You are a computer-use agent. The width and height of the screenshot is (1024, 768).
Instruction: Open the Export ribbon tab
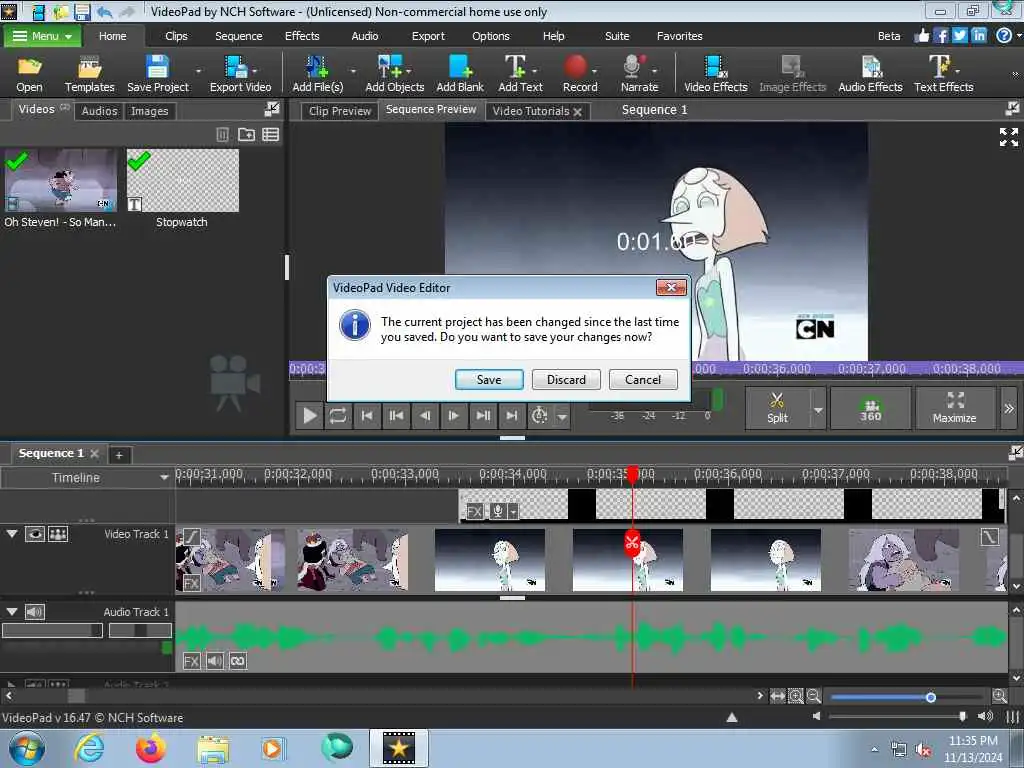click(428, 36)
